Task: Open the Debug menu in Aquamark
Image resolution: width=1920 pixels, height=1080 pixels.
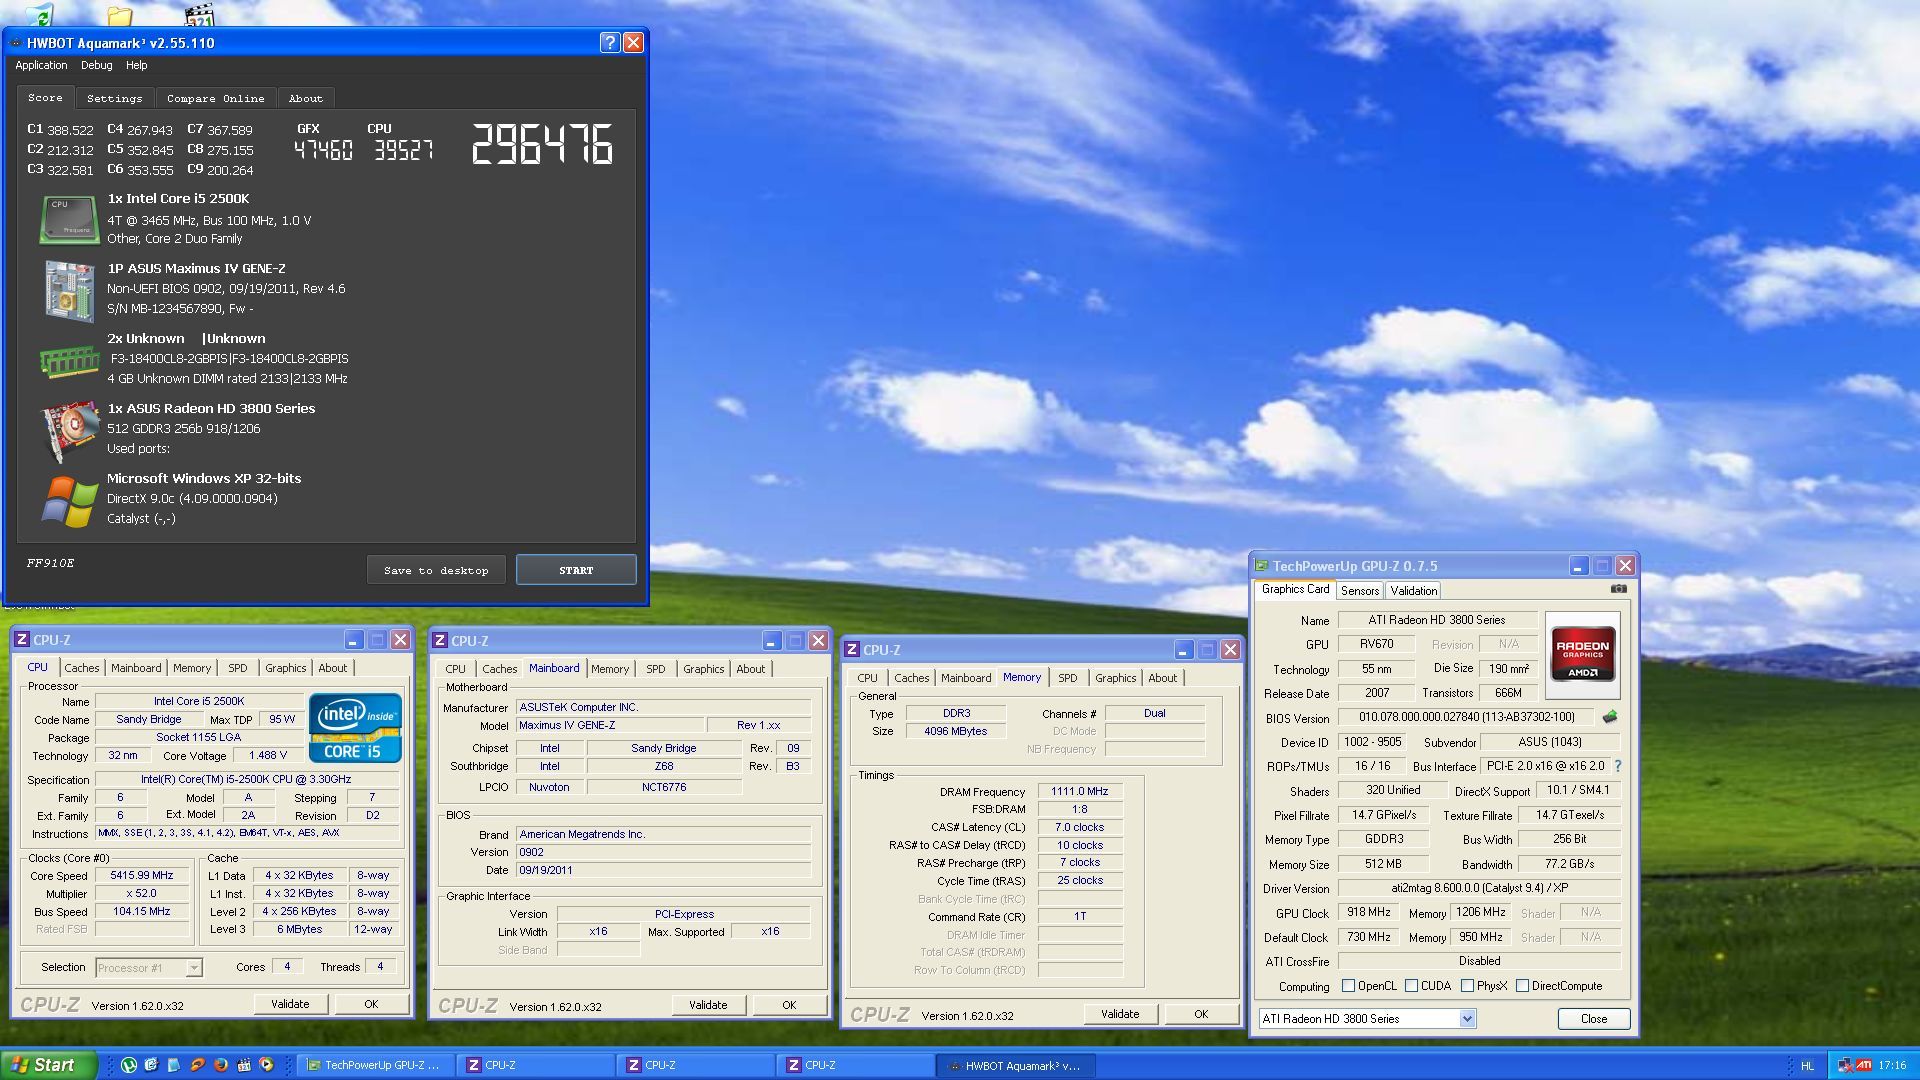Action: [96, 65]
